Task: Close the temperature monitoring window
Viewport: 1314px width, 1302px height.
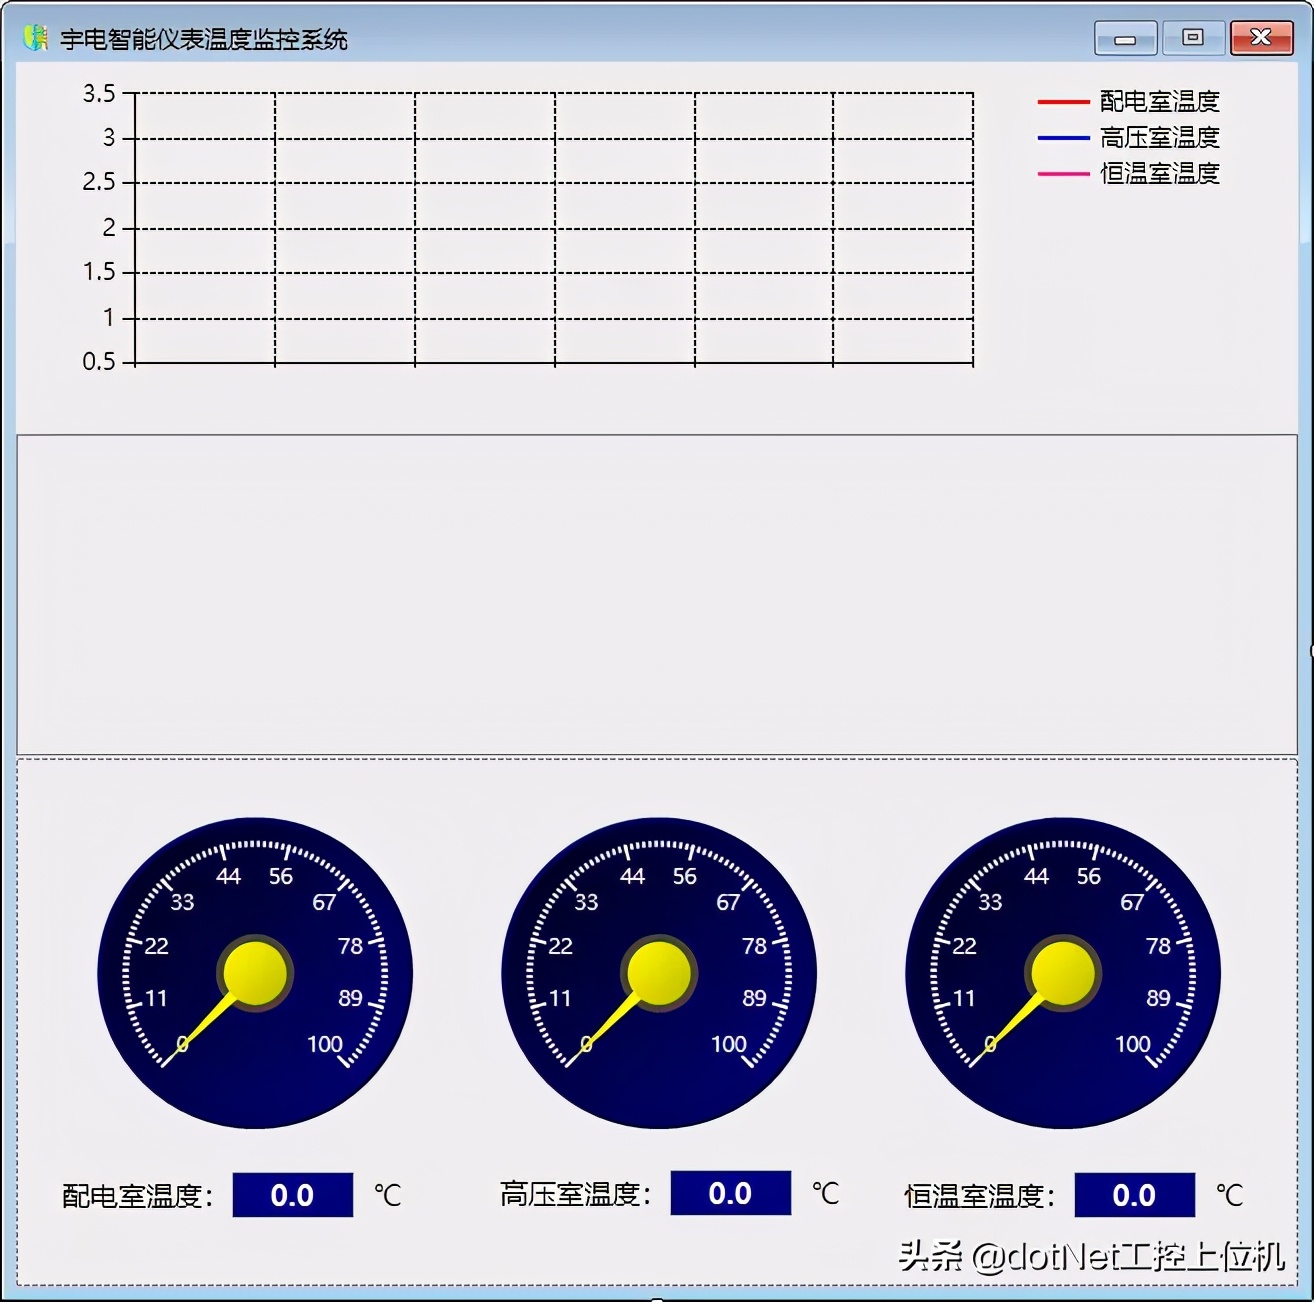Action: click(x=1260, y=38)
